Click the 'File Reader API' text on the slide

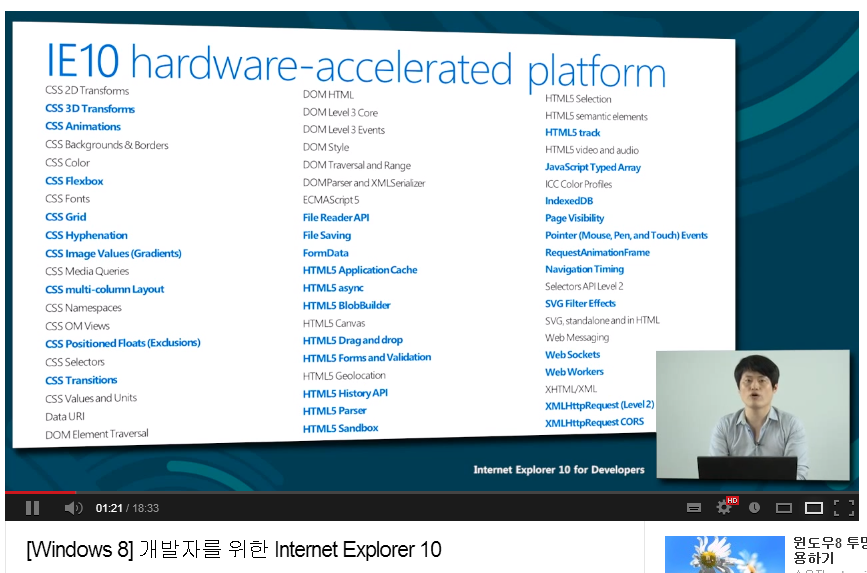tap(336, 217)
